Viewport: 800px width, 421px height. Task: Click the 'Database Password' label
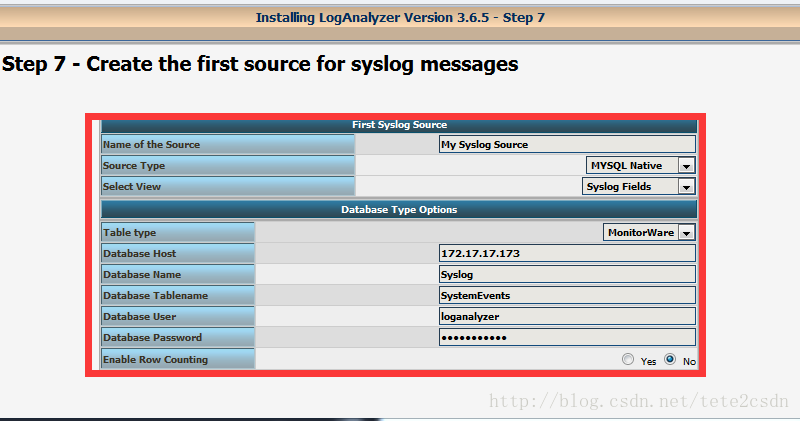pos(153,337)
